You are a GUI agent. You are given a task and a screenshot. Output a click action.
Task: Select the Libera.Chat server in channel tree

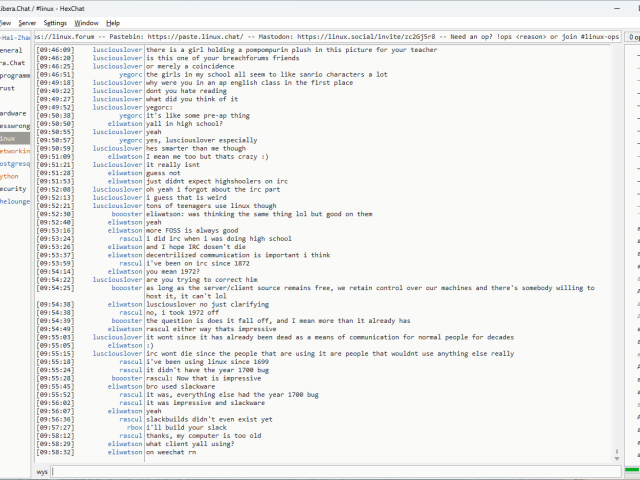[x=12, y=62]
